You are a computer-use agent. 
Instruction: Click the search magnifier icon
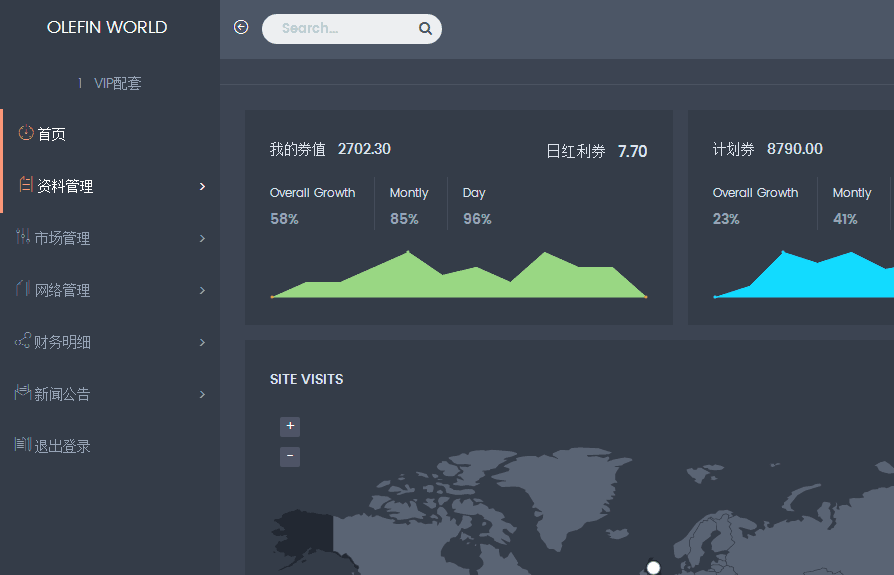tap(425, 28)
